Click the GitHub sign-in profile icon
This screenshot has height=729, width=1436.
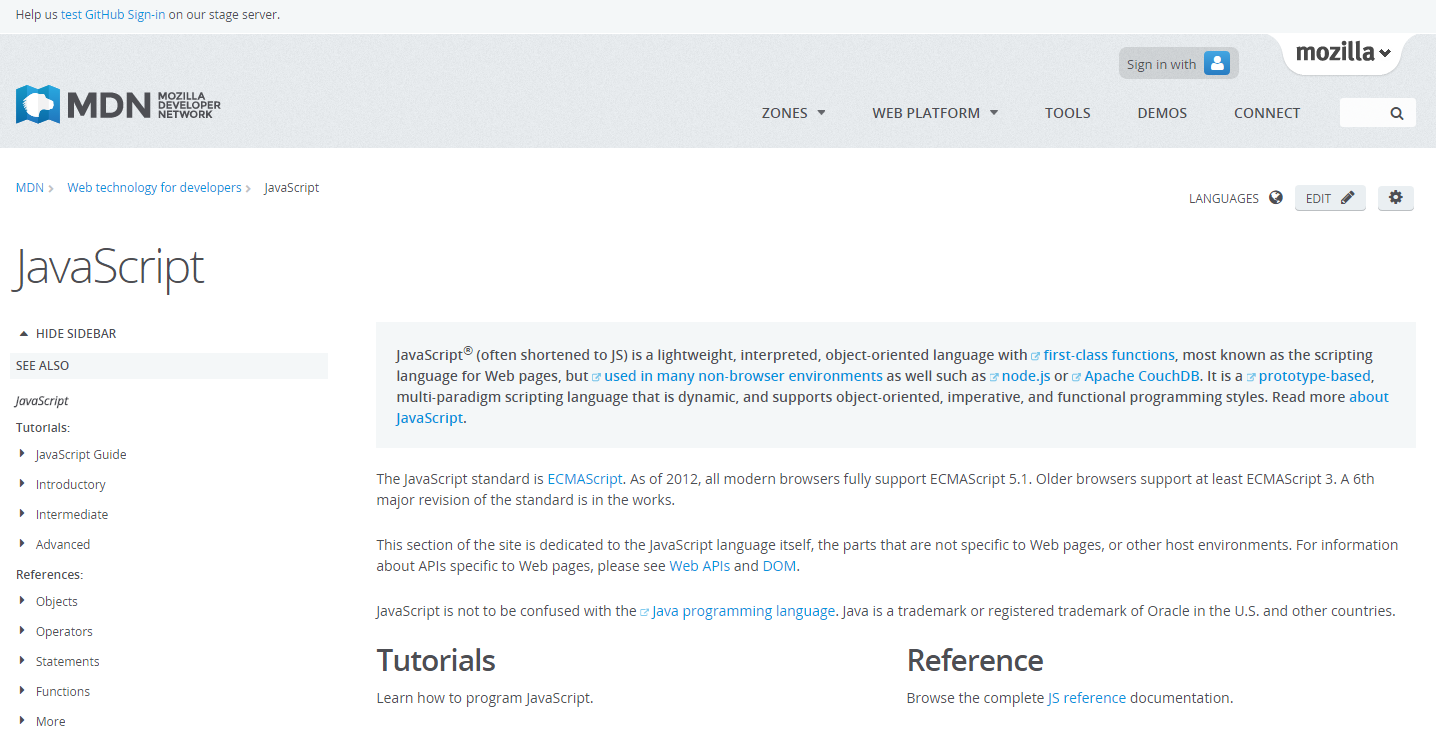click(1216, 64)
